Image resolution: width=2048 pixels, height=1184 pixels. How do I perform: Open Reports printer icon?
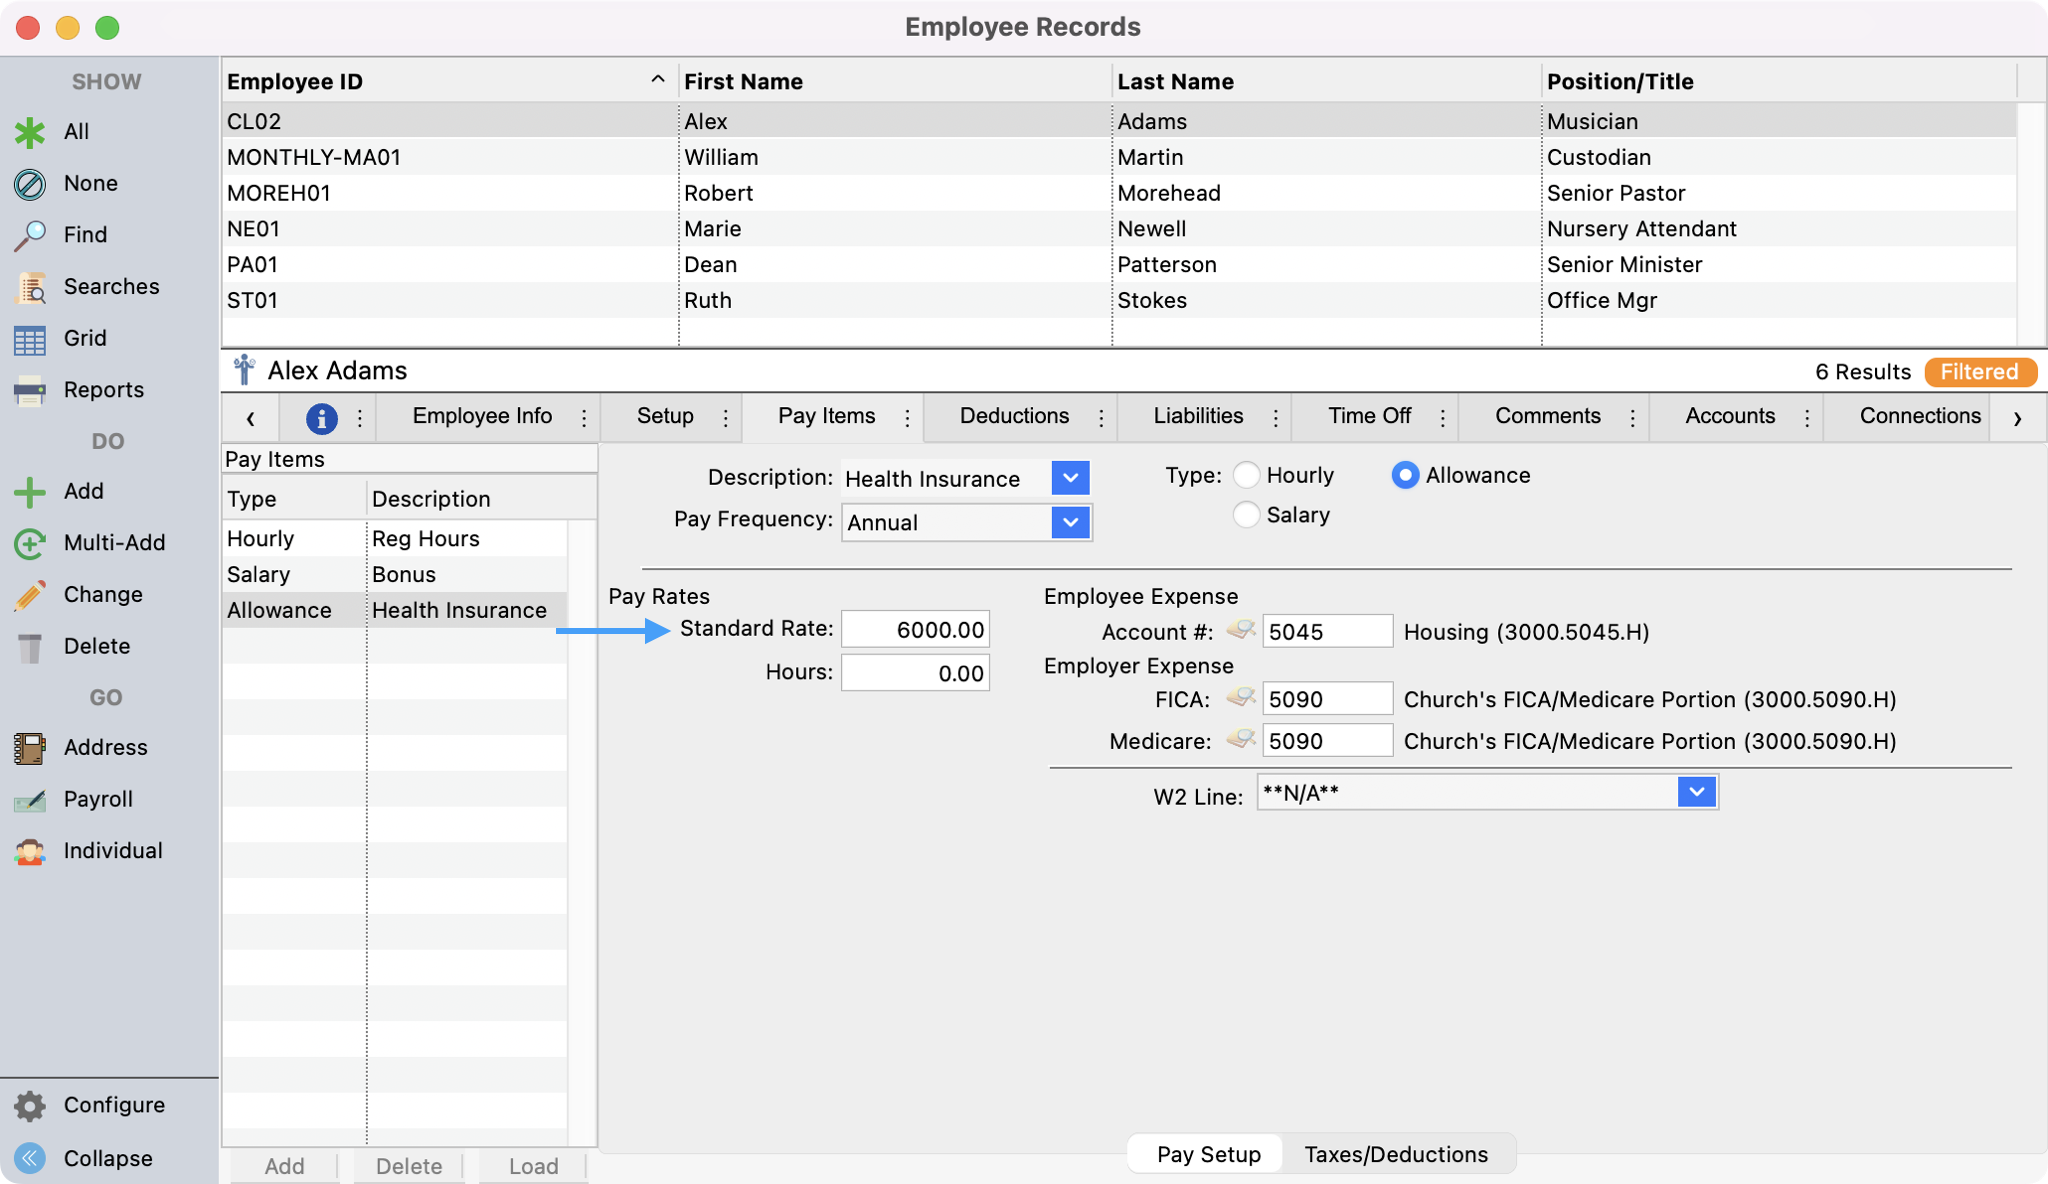click(x=30, y=390)
